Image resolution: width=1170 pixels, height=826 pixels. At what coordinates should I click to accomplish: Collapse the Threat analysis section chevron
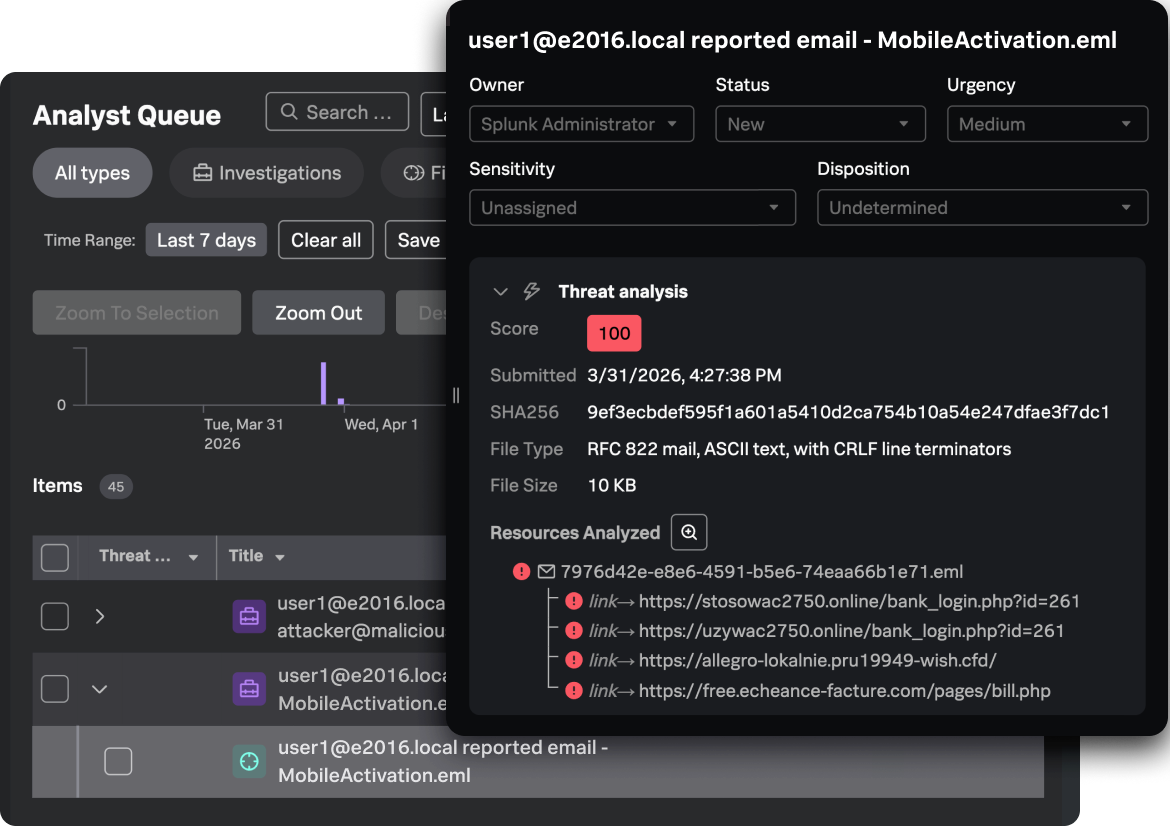501,292
